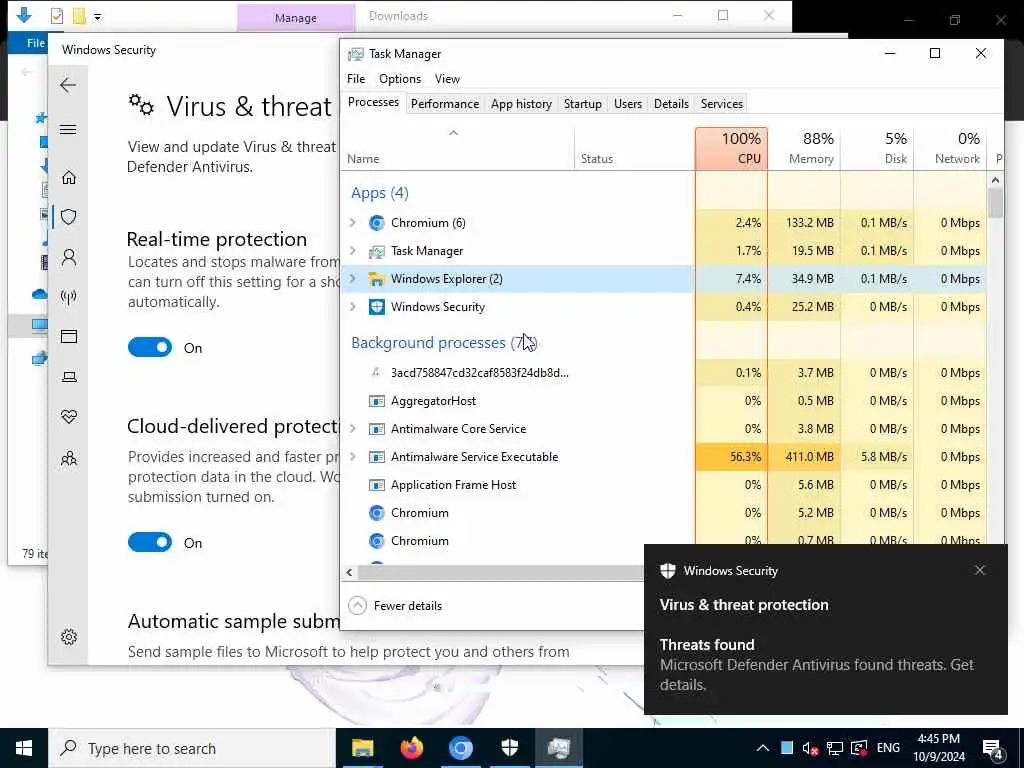Open Windows Security from the taskbar
The height and width of the screenshot is (768, 1024).
(x=509, y=748)
